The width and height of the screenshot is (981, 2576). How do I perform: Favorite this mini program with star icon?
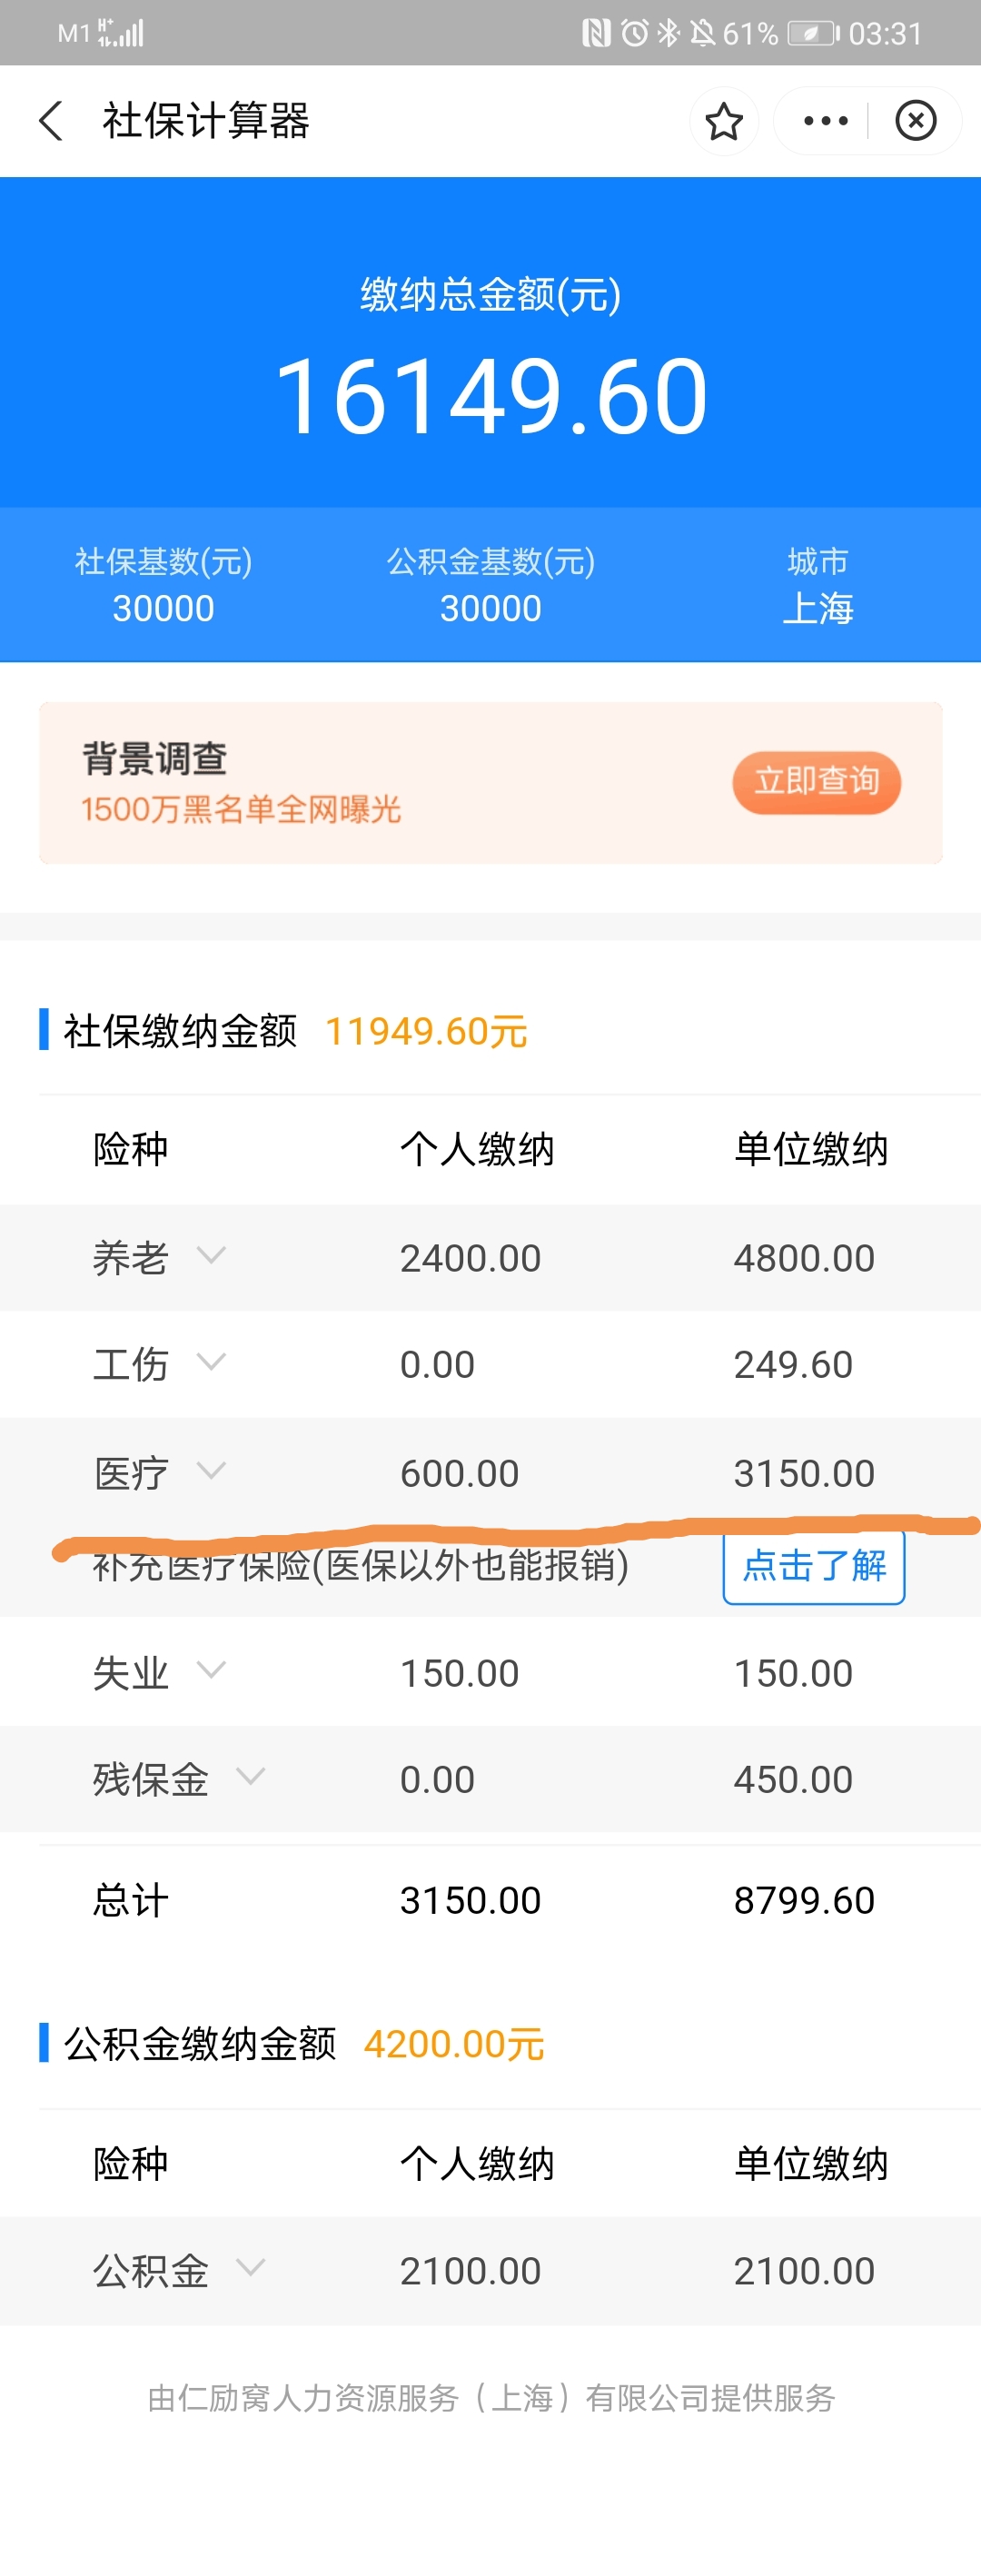723,122
